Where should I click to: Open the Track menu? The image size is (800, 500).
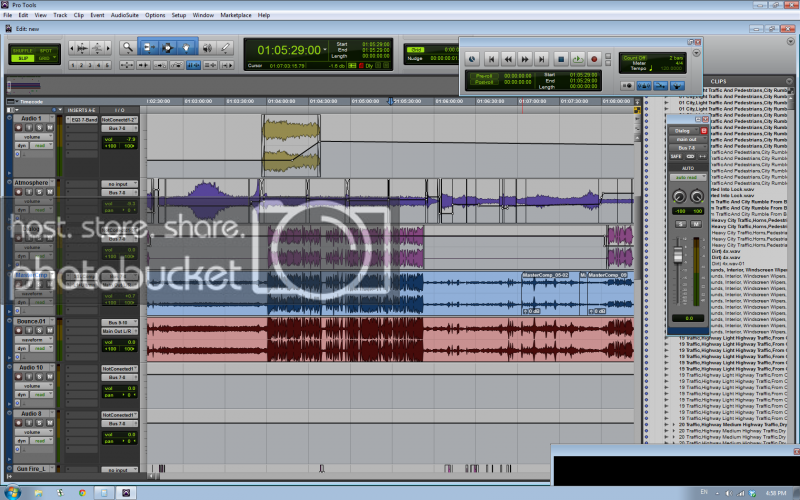(60, 15)
